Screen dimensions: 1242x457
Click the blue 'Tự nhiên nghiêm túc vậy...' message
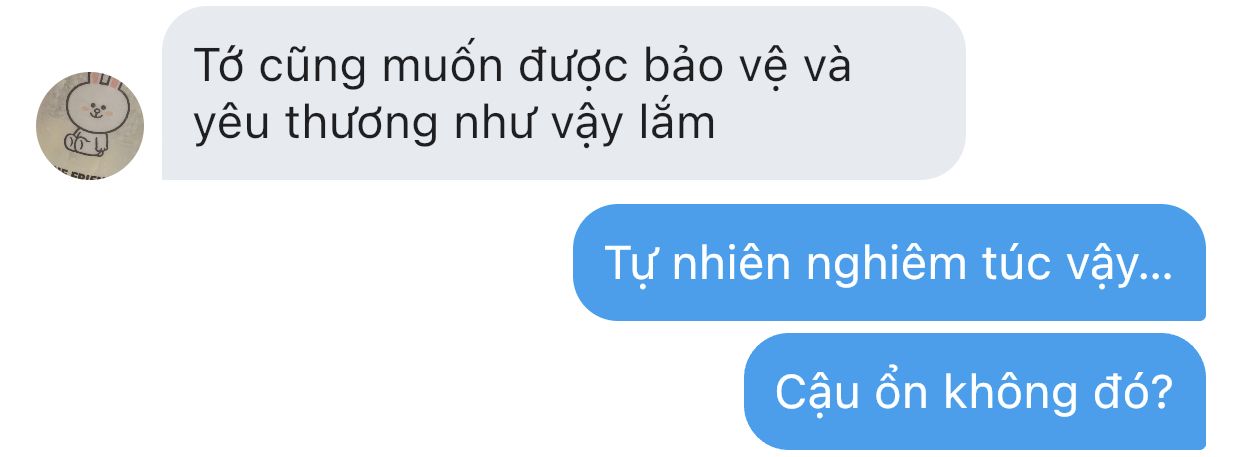889,262
